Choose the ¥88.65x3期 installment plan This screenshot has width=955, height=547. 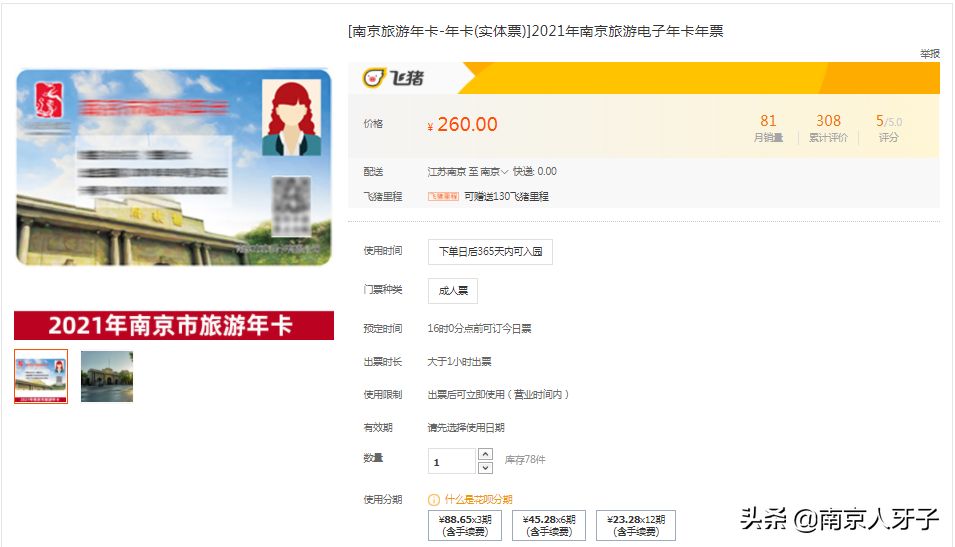(x=465, y=525)
